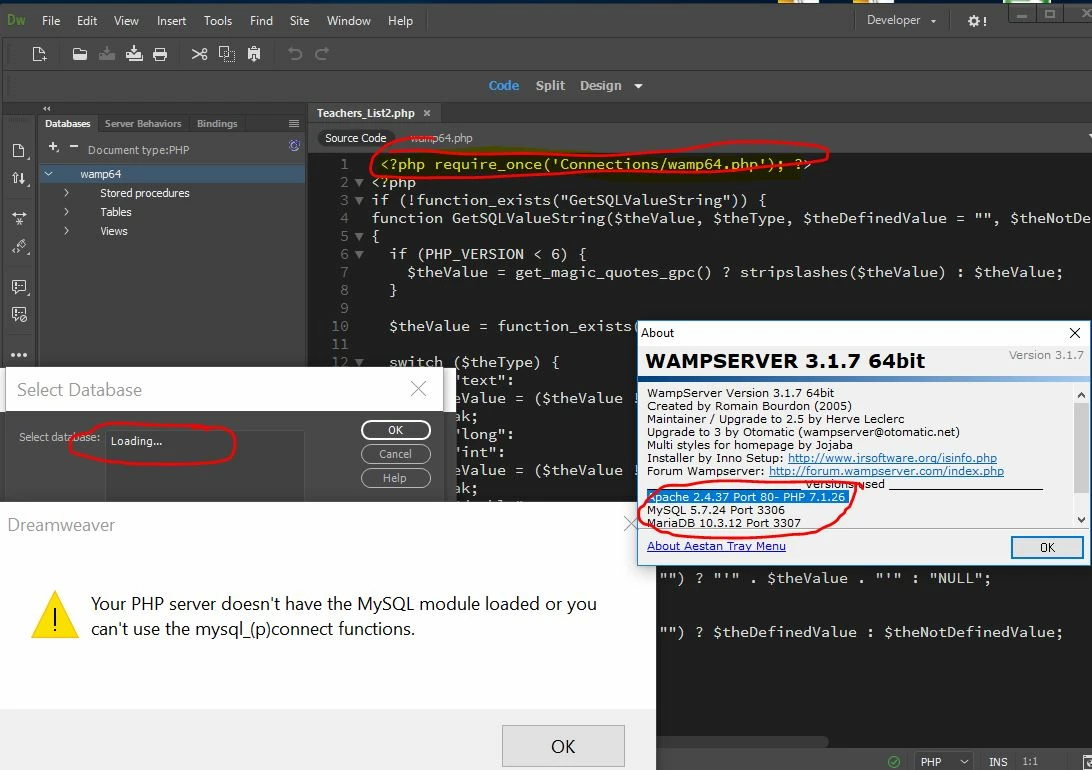The height and width of the screenshot is (770, 1092).
Task: Open the Site menu
Action: click(299, 21)
